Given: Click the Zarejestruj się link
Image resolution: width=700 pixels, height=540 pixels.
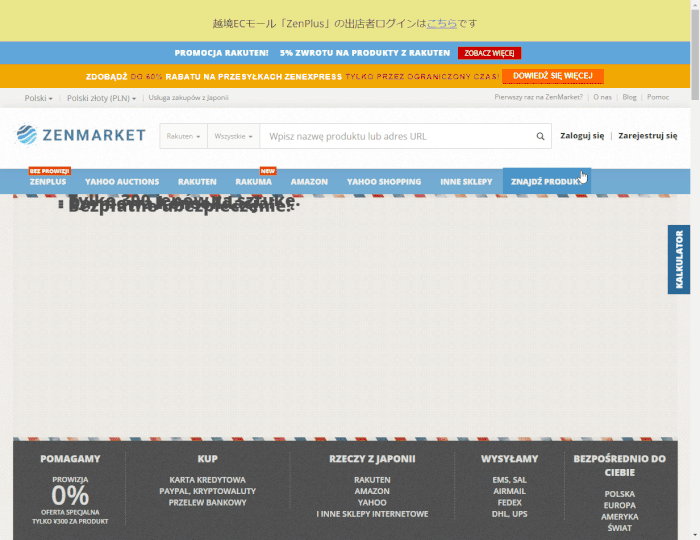Looking at the screenshot, I should click(647, 136).
